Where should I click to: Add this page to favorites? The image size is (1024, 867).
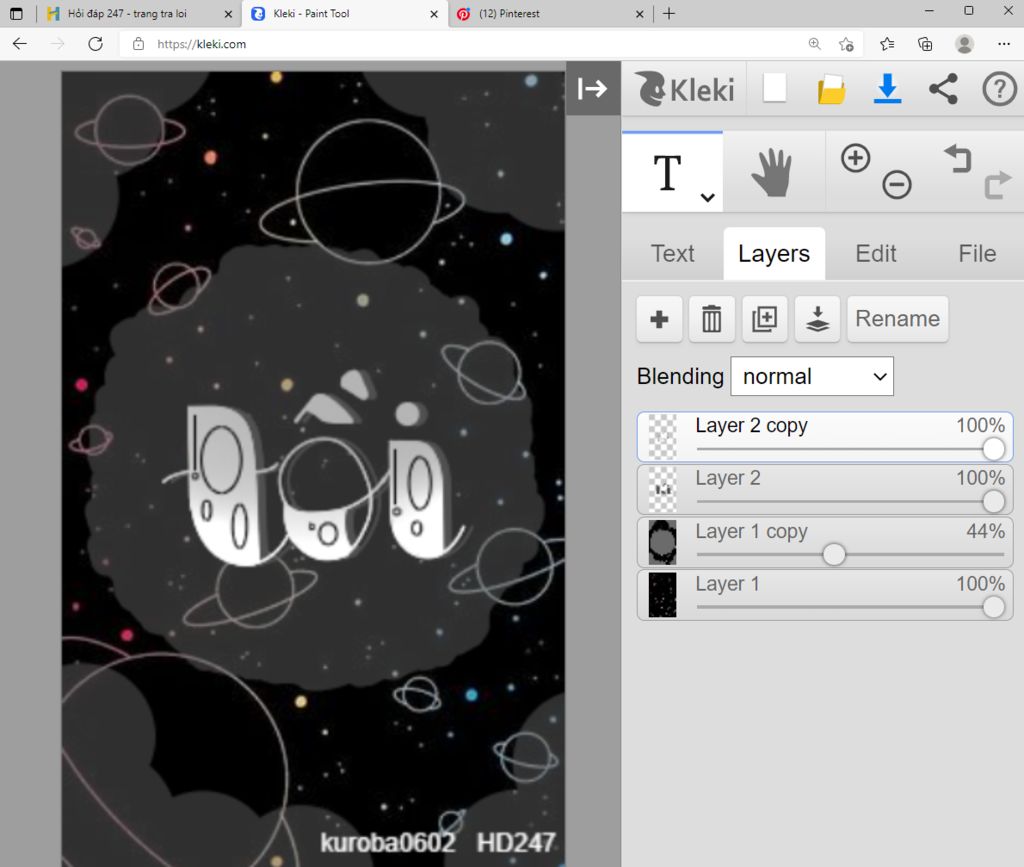(x=846, y=44)
